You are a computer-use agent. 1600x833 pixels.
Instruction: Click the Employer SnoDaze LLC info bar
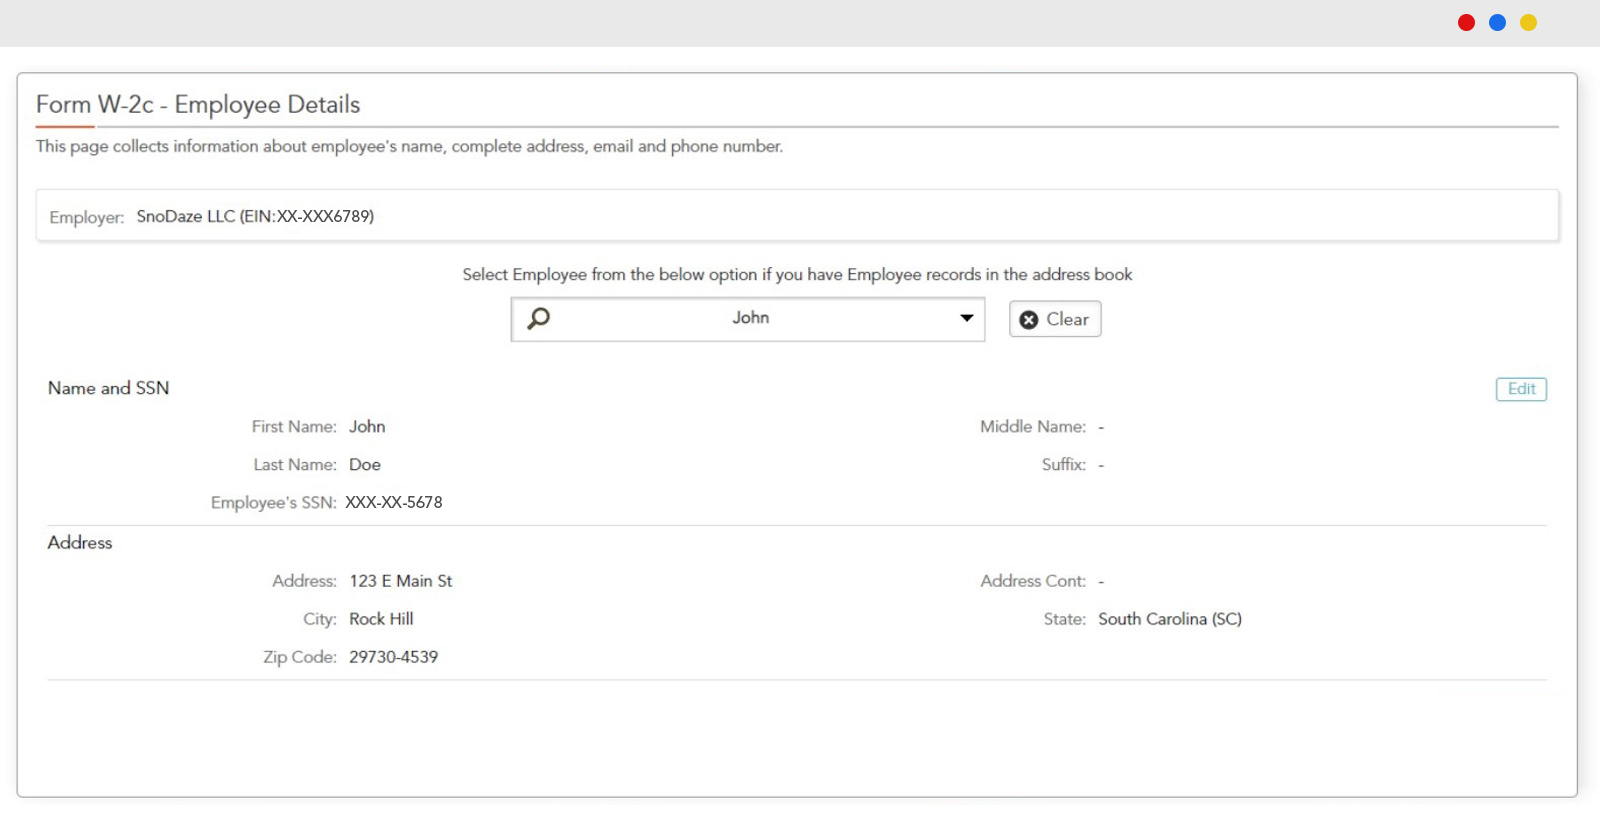pos(796,216)
